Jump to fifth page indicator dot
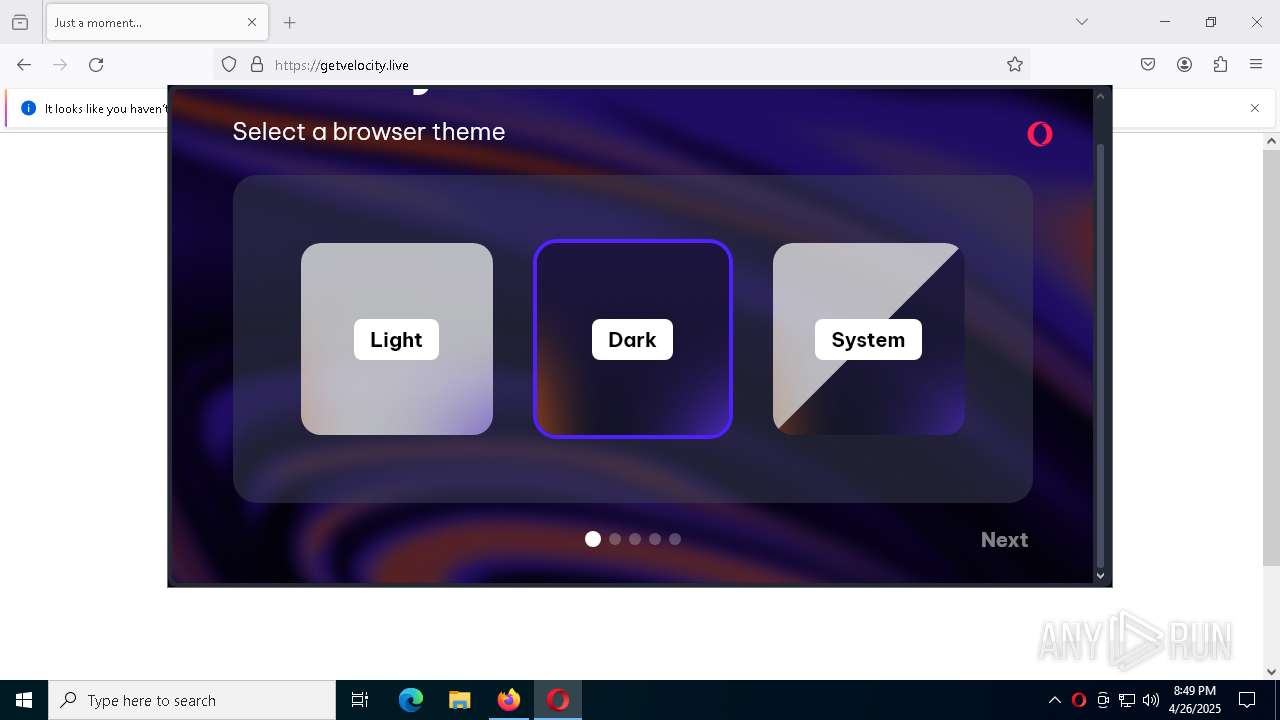Screen dimensions: 1280x720 pos(675,539)
